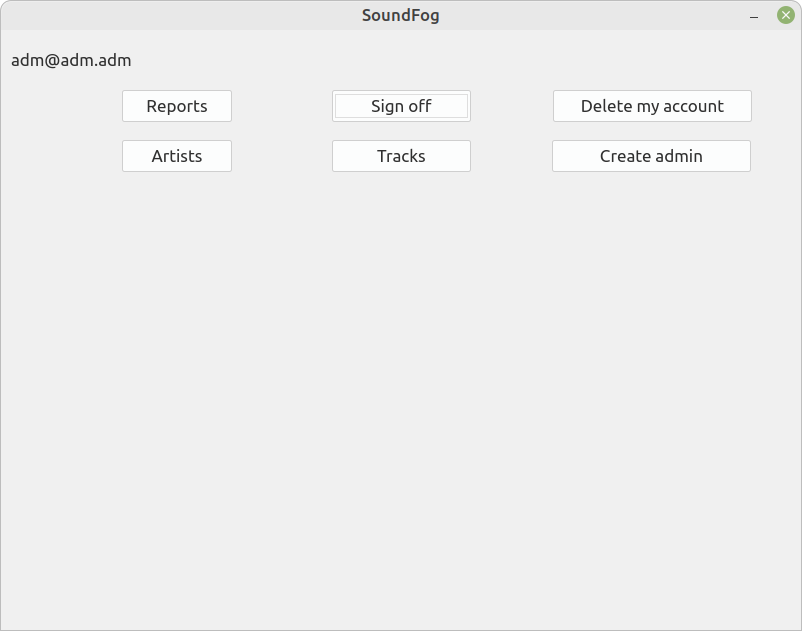Hit the green close icon in title bar
Screen dimensions: 802x631
(x=786, y=15)
